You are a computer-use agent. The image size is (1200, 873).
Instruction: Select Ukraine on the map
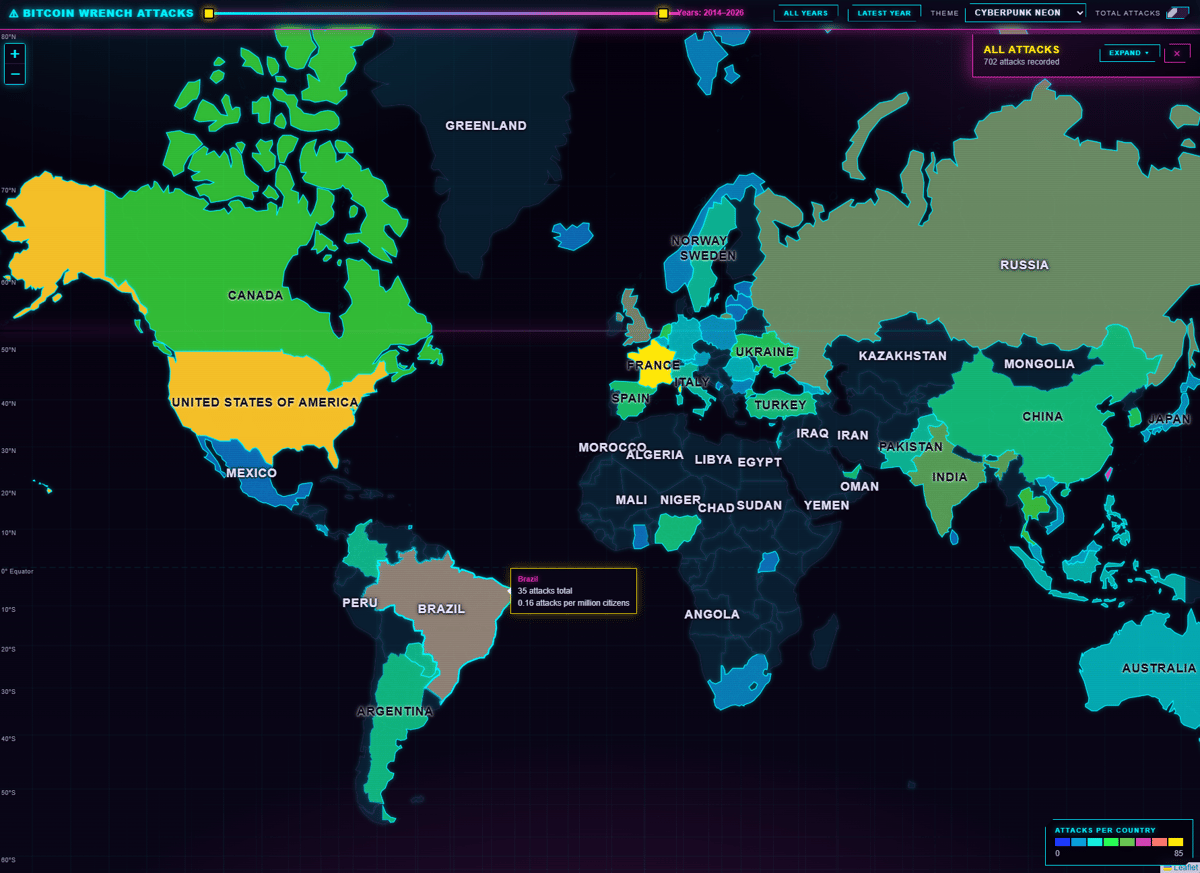(x=764, y=352)
